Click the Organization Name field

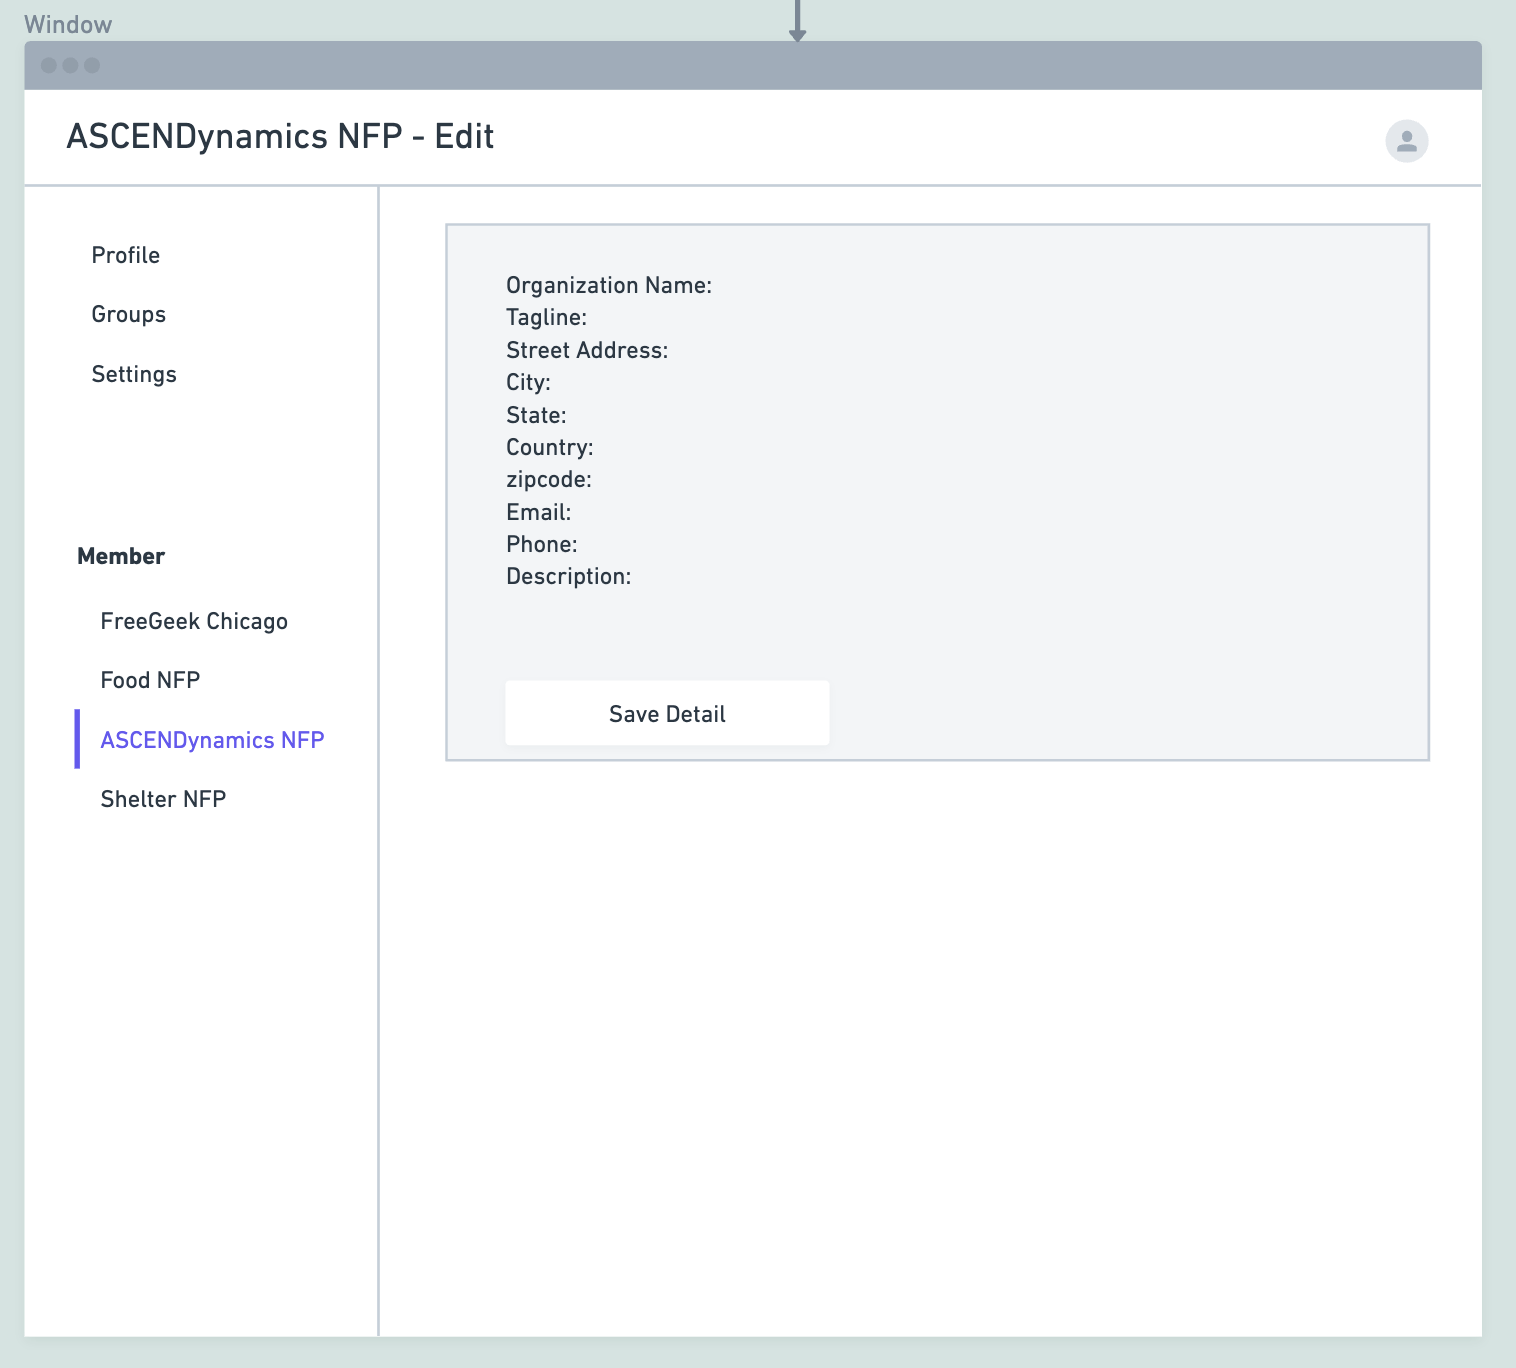coord(610,285)
